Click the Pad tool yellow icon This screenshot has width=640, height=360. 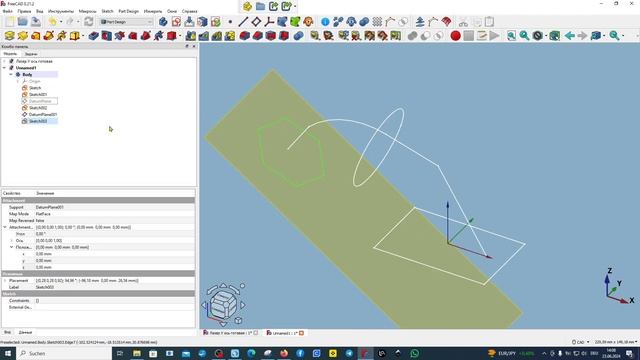pos(9,36)
